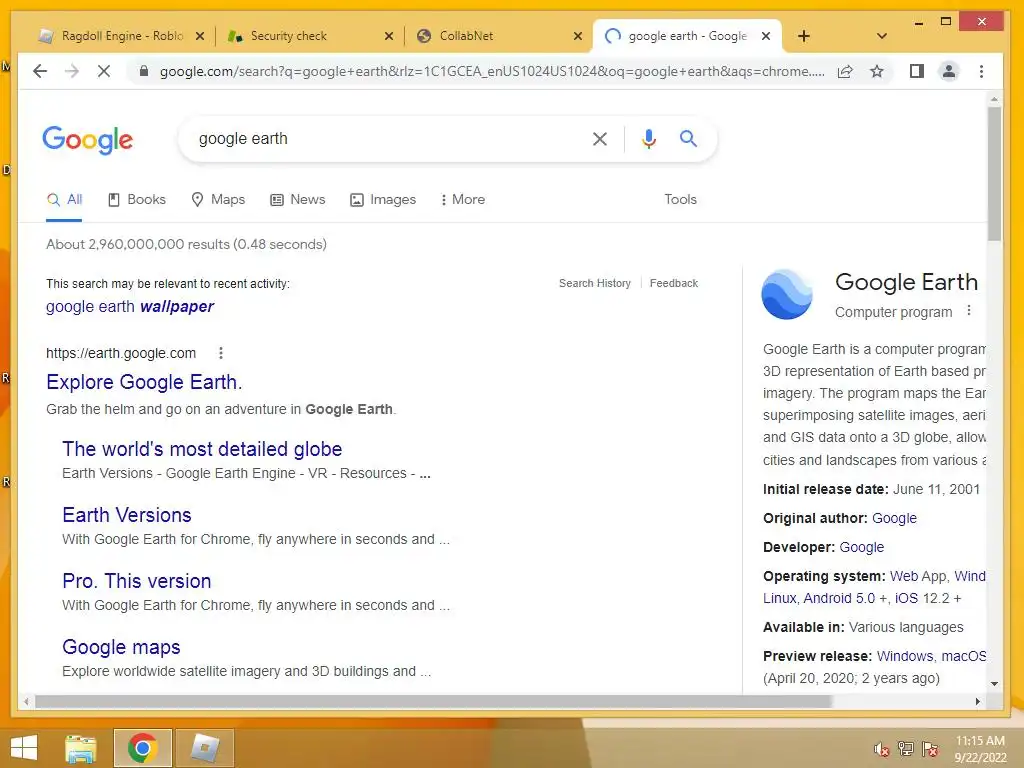Image resolution: width=1024 pixels, height=768 pixels.
Task: Open the Earth Versions sitelink
Action: (127, 515)
